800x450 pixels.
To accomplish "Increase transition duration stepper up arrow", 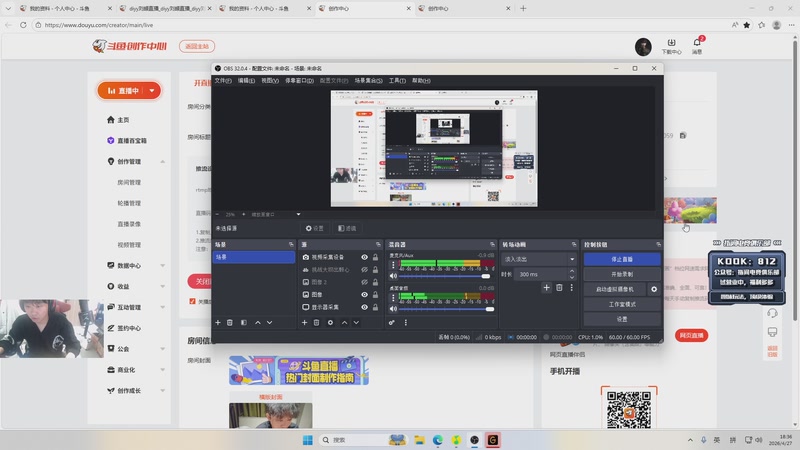I will tap(572, 271).
